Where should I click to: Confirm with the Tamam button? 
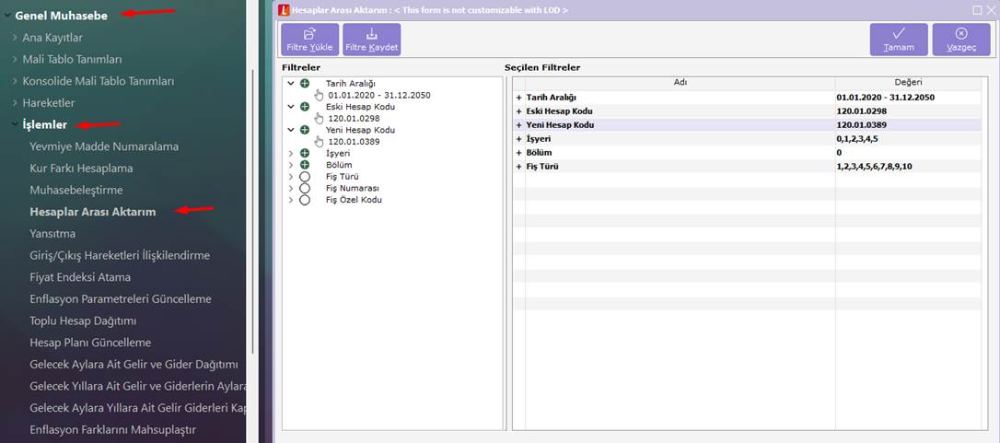899,40
